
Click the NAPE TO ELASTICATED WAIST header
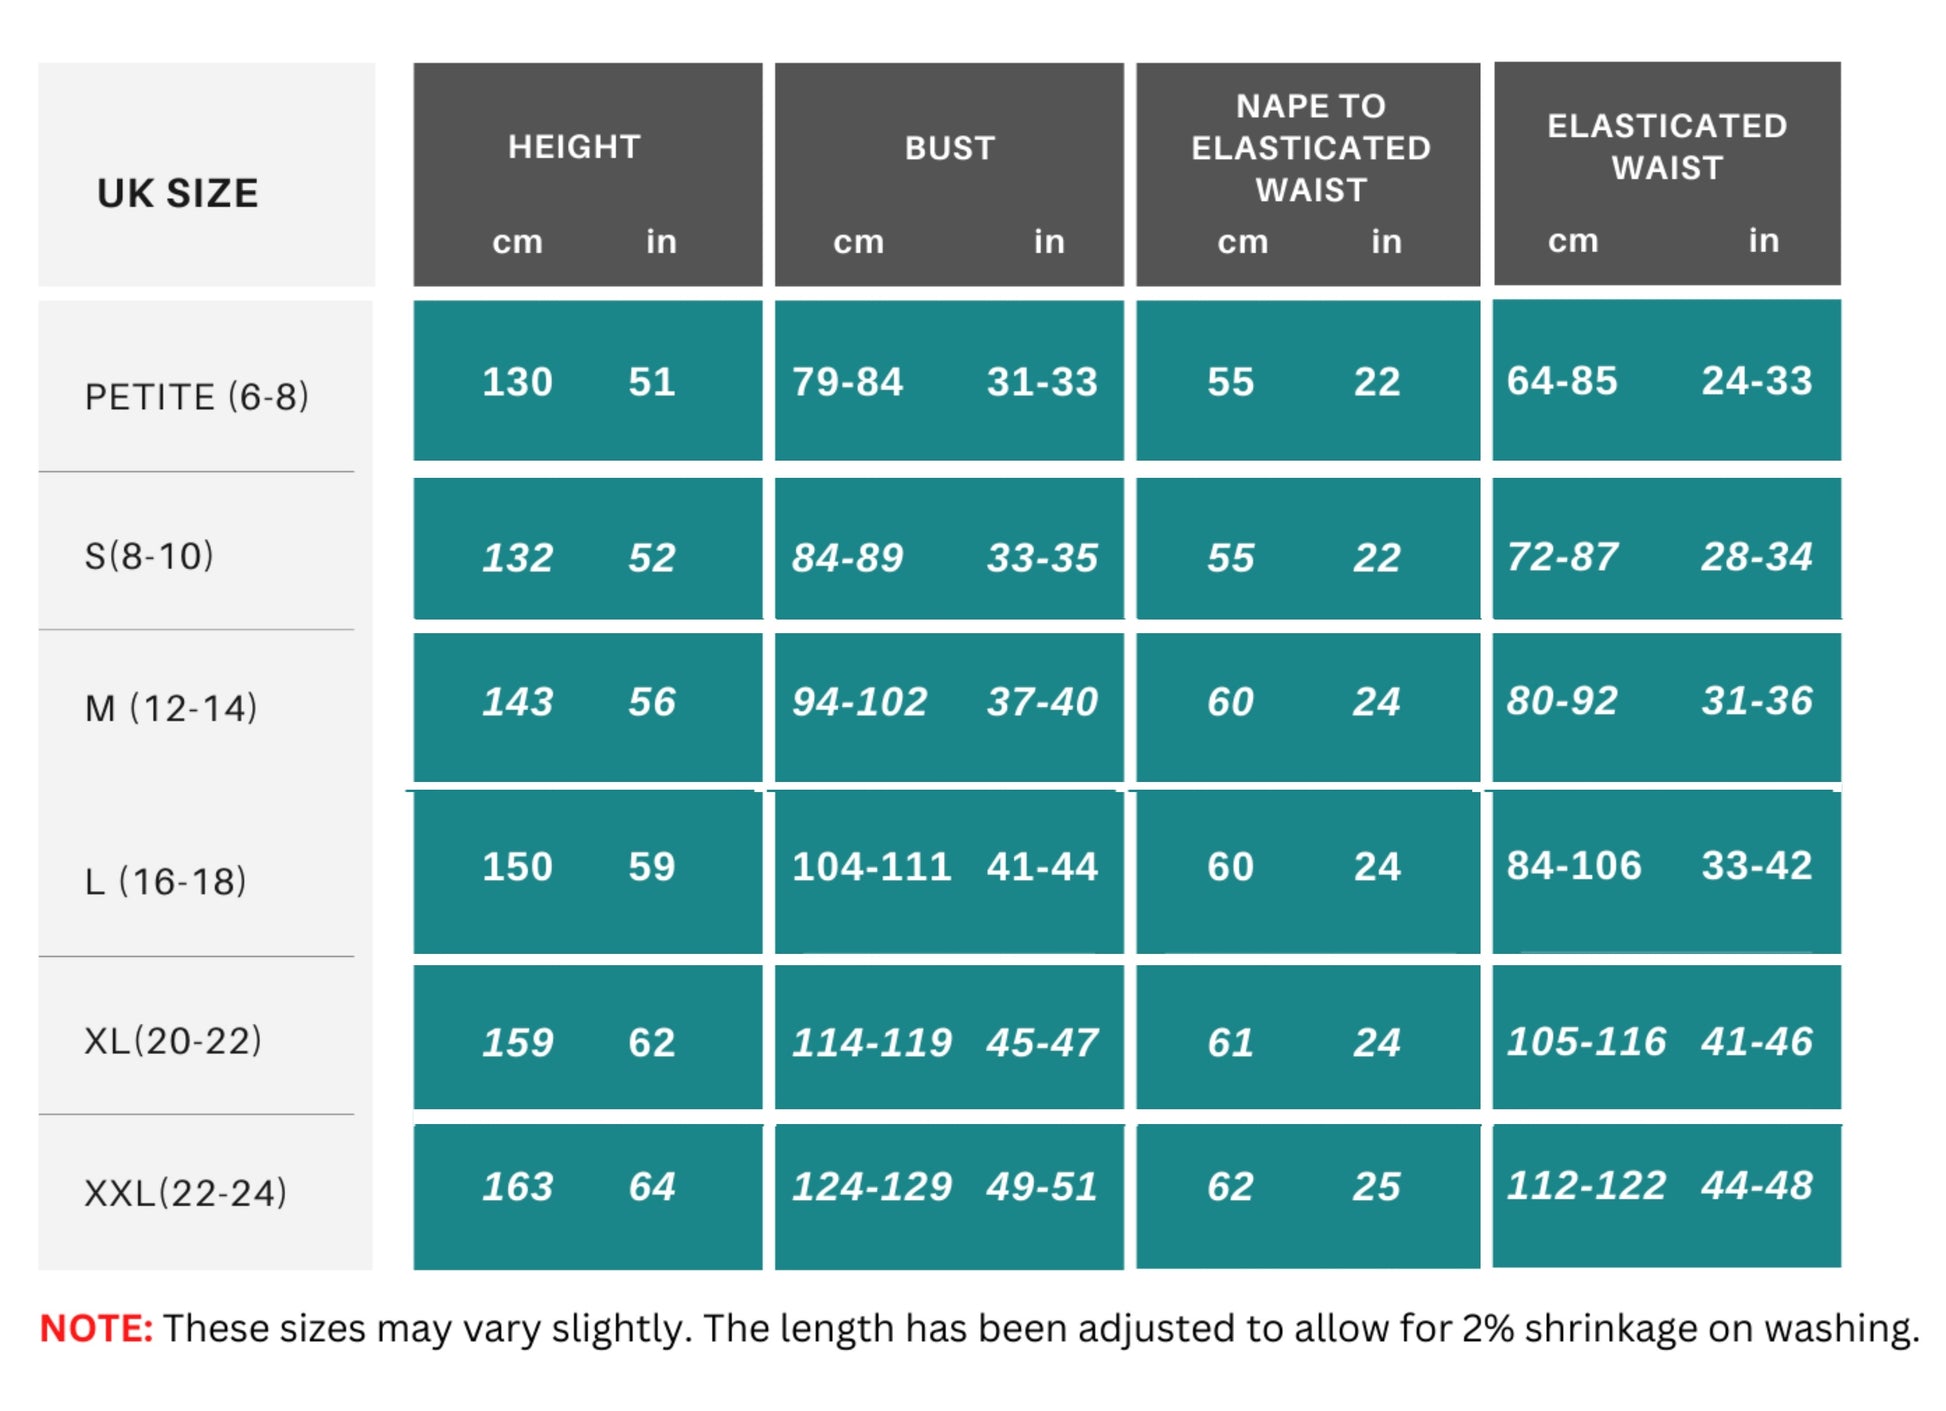pos(1310,148)
